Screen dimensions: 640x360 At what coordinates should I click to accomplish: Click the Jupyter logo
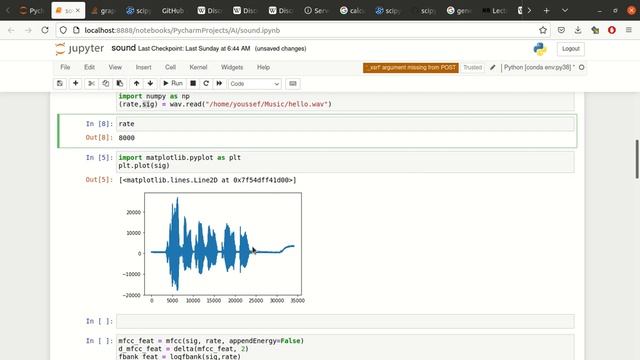tap(80, 49)
